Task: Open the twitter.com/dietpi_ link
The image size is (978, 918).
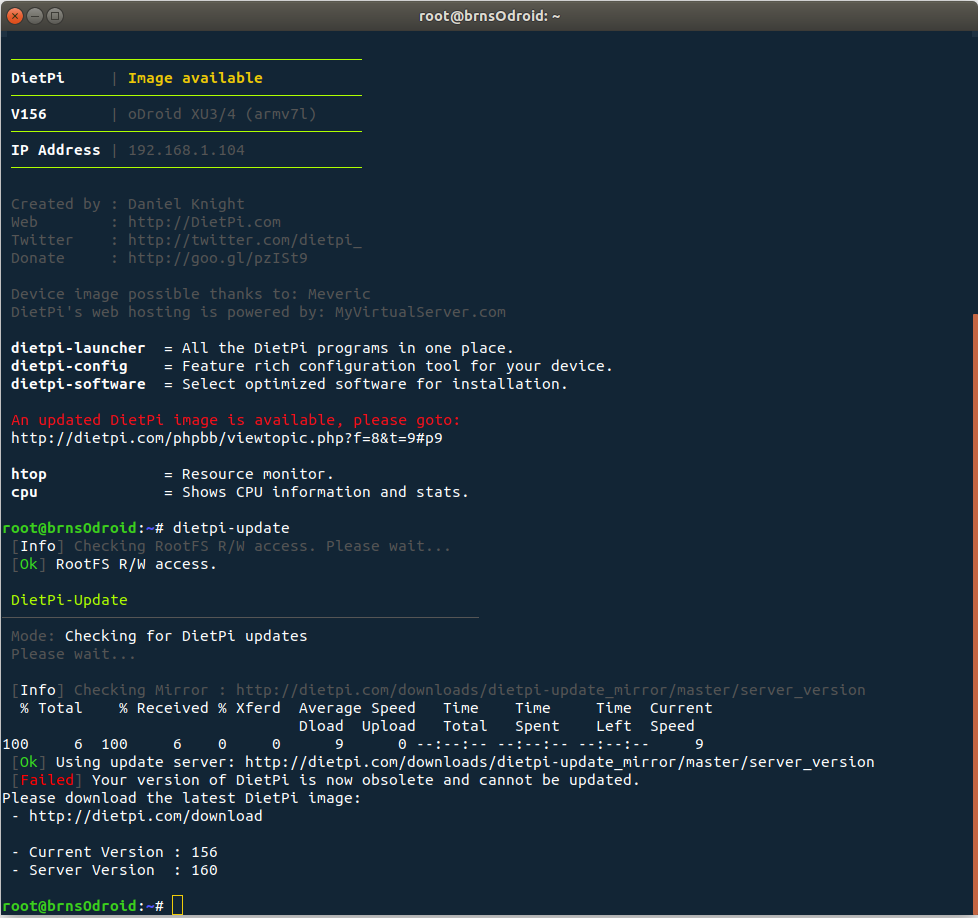Action: 244,240
